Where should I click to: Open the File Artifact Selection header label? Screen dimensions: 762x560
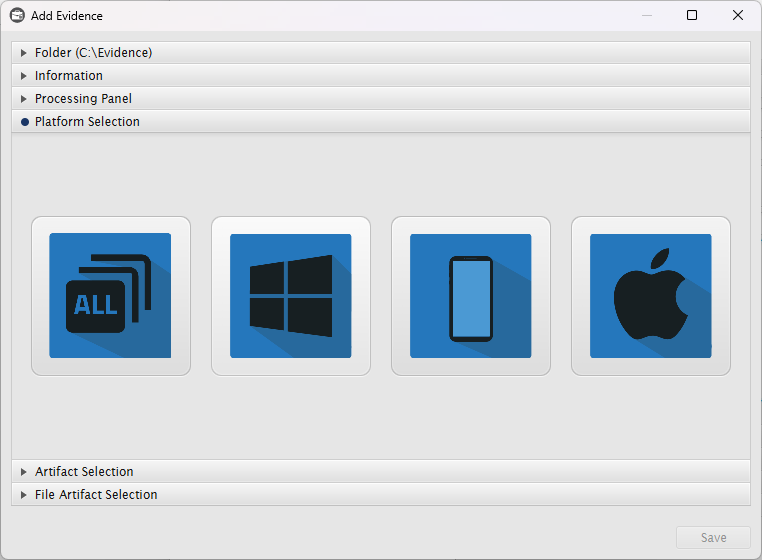[96, 494]
